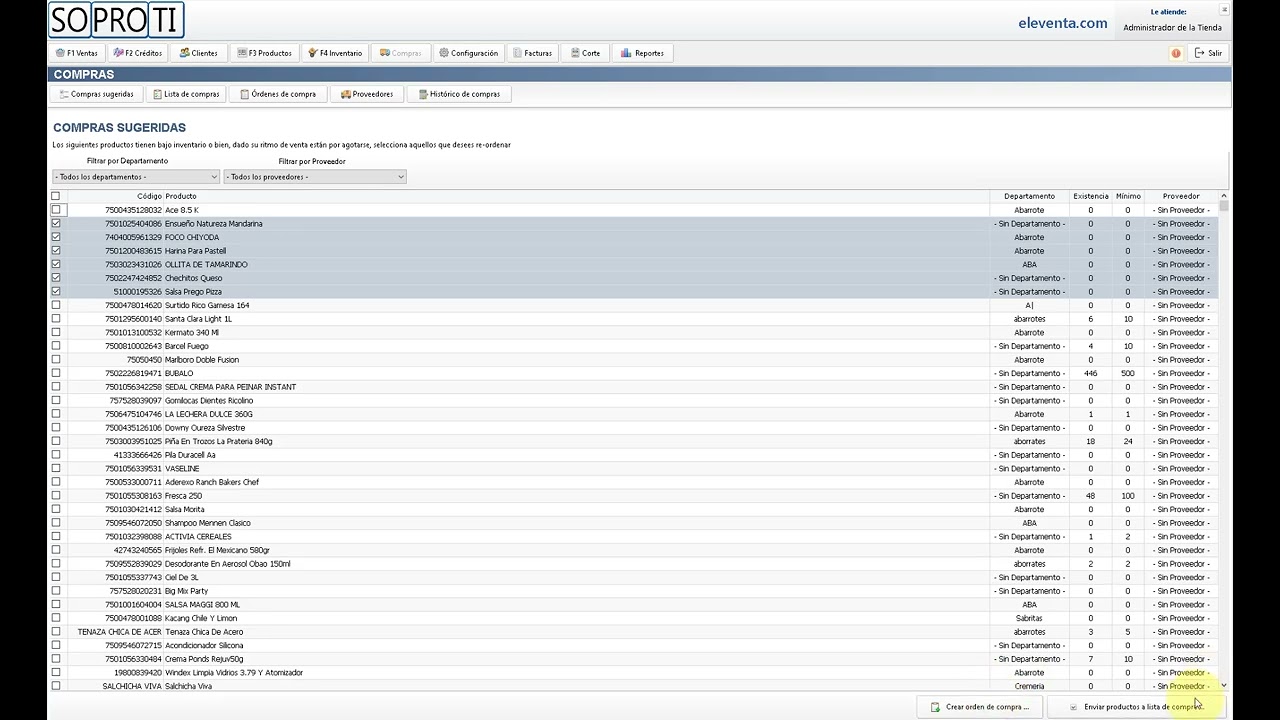Screen dimensions: 1280x720
Task: Uncheck Harina Para Pastell
Action: click(56, 251)
